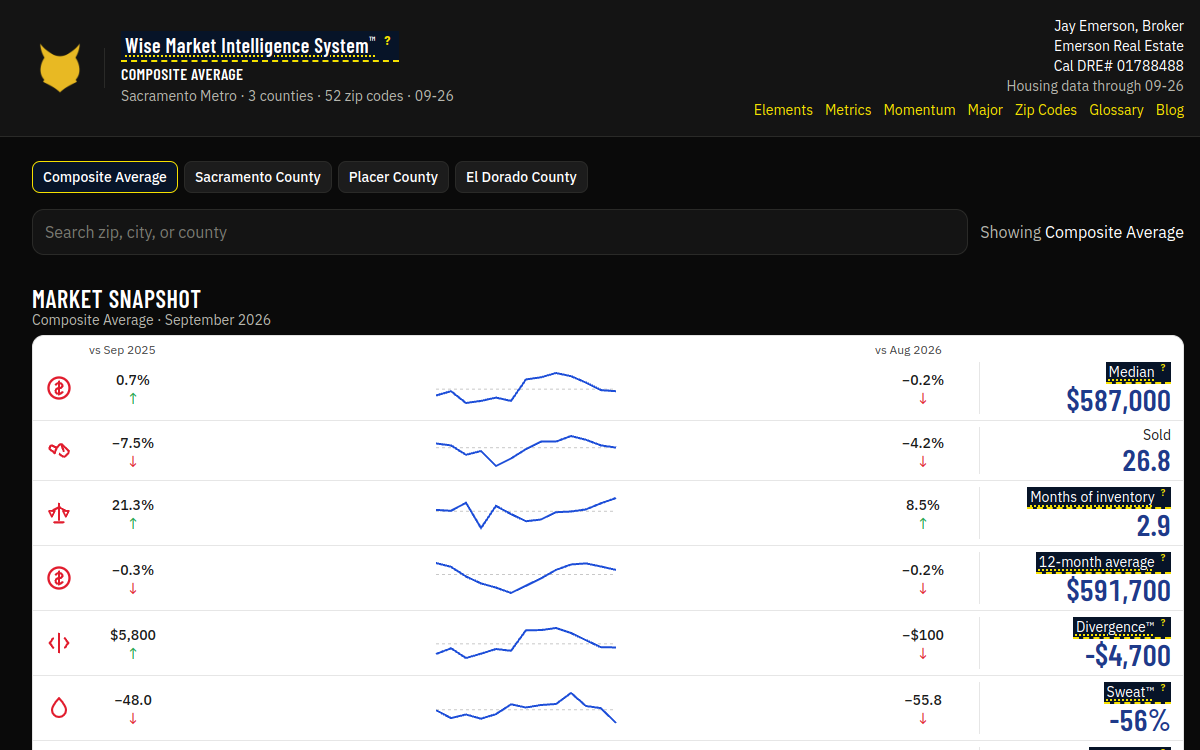The width and height of the screenshot is (1200, 750).
Task: Click the MARKET SNAPSHOT heading
Action: pyautogui.click(x=117, y=299)
